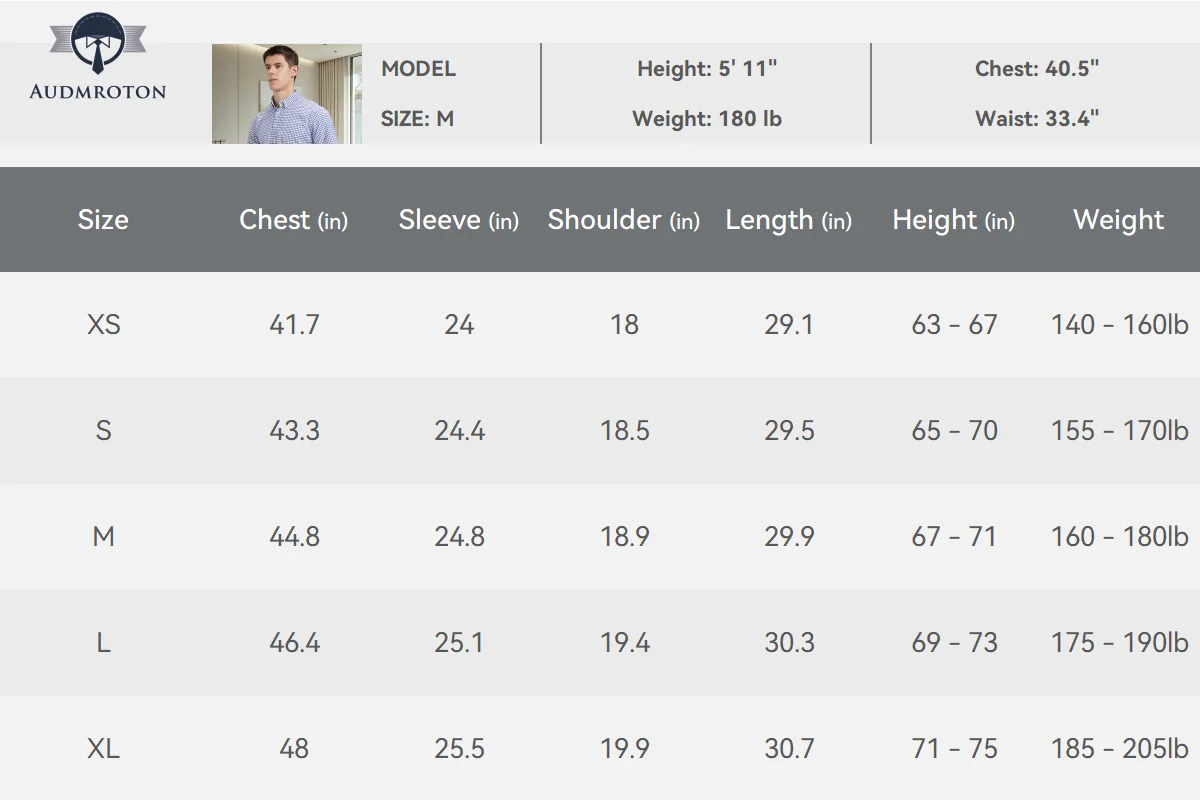Viewport: 1200px width, 800px height.
Task: Click the Audmroton brand name text
Action: click(98, 92)
